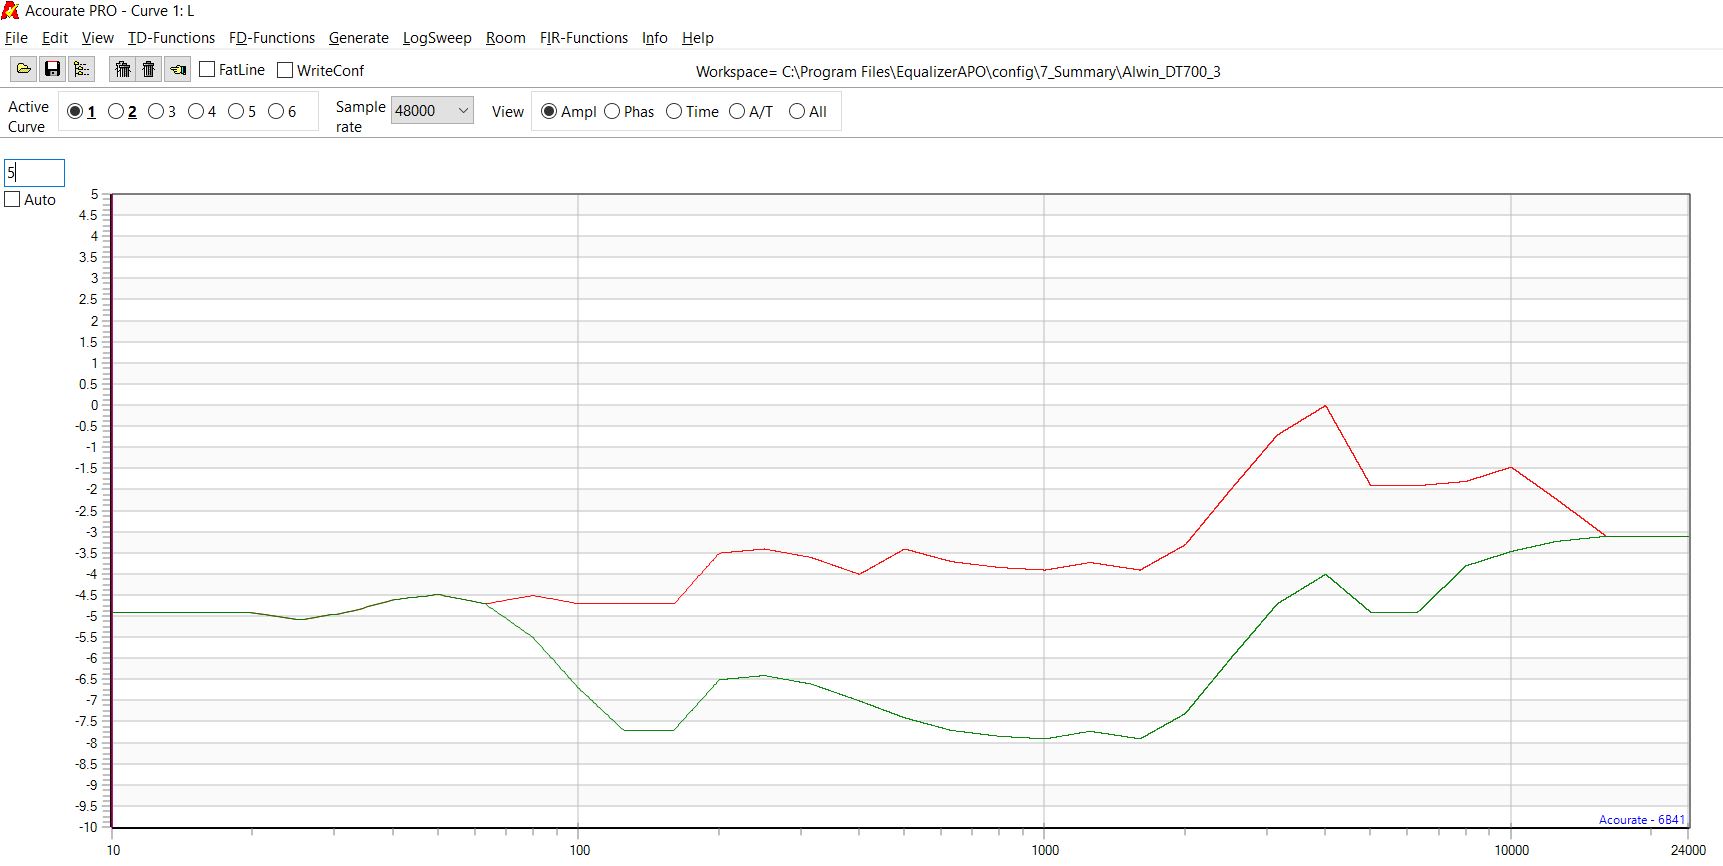
Task: Open the Info menu
Action: pyautogui.click(x=655, y=38)
